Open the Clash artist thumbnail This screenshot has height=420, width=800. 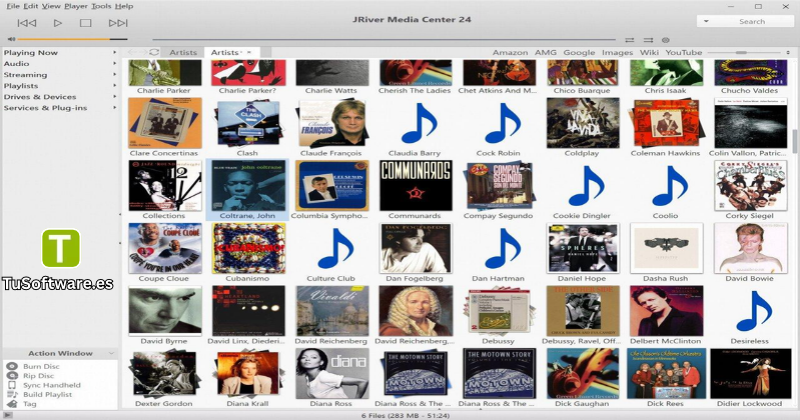[248, 123]
